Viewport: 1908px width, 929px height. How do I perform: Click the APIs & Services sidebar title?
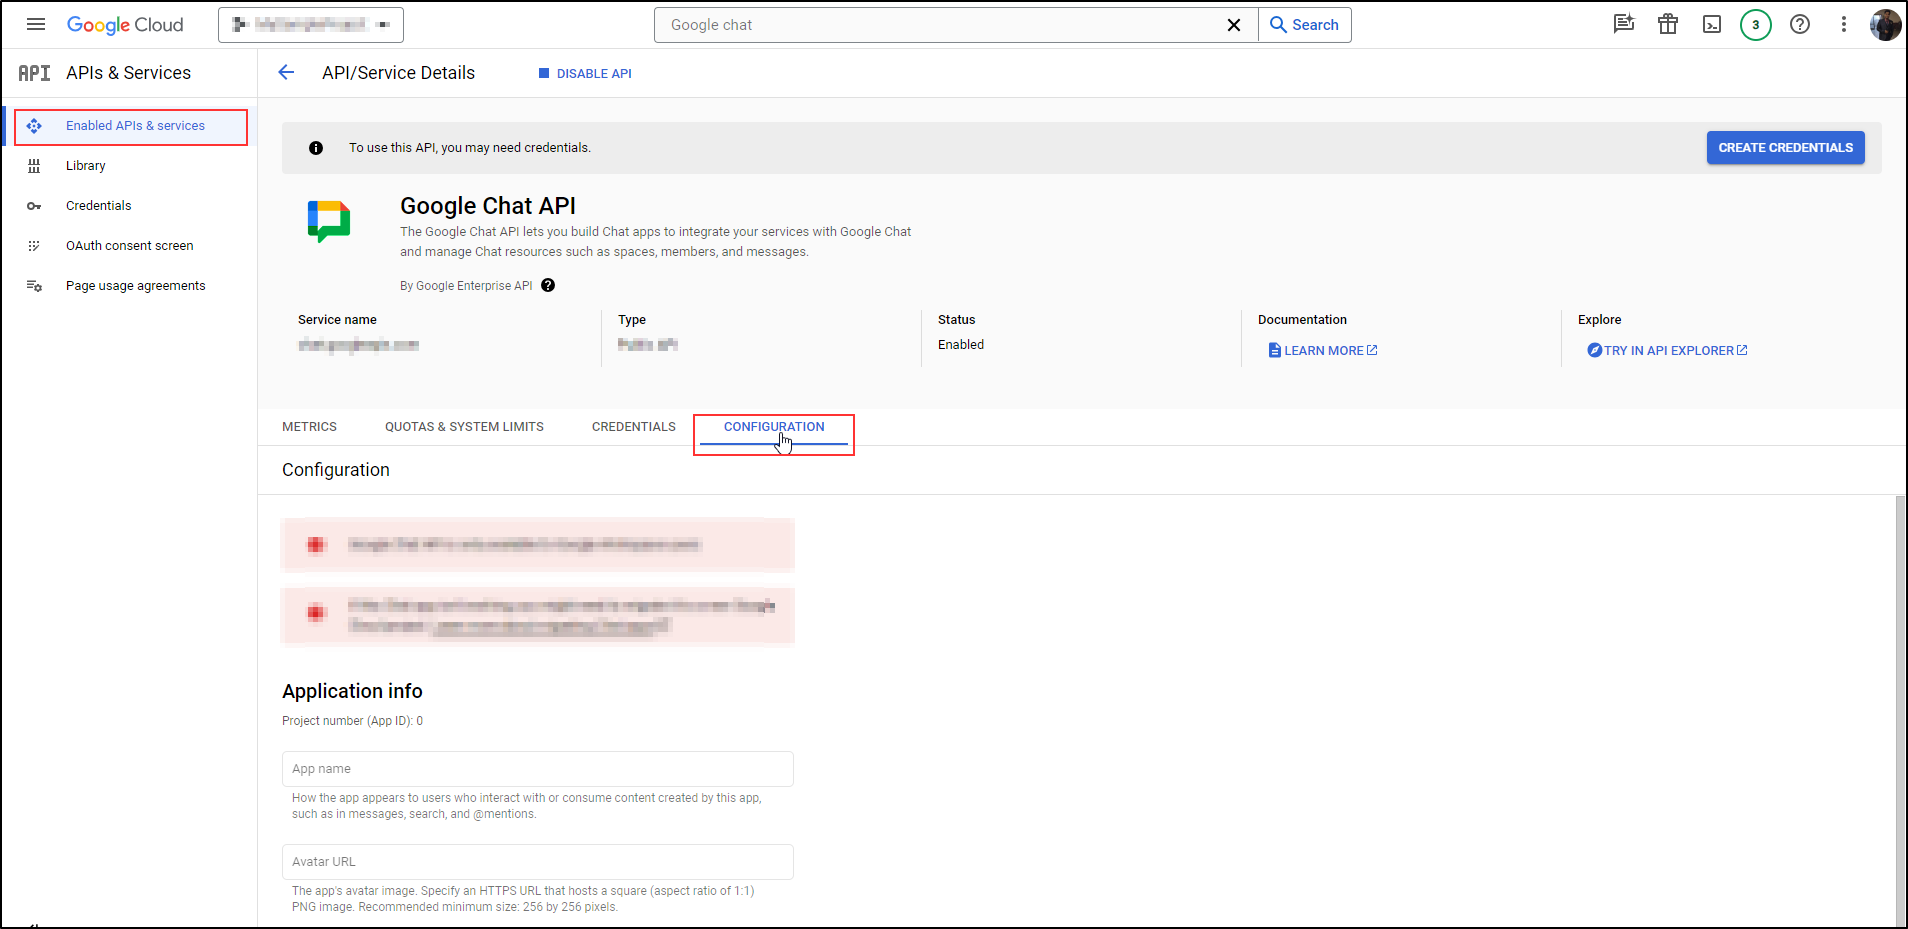tap(128, 73)
